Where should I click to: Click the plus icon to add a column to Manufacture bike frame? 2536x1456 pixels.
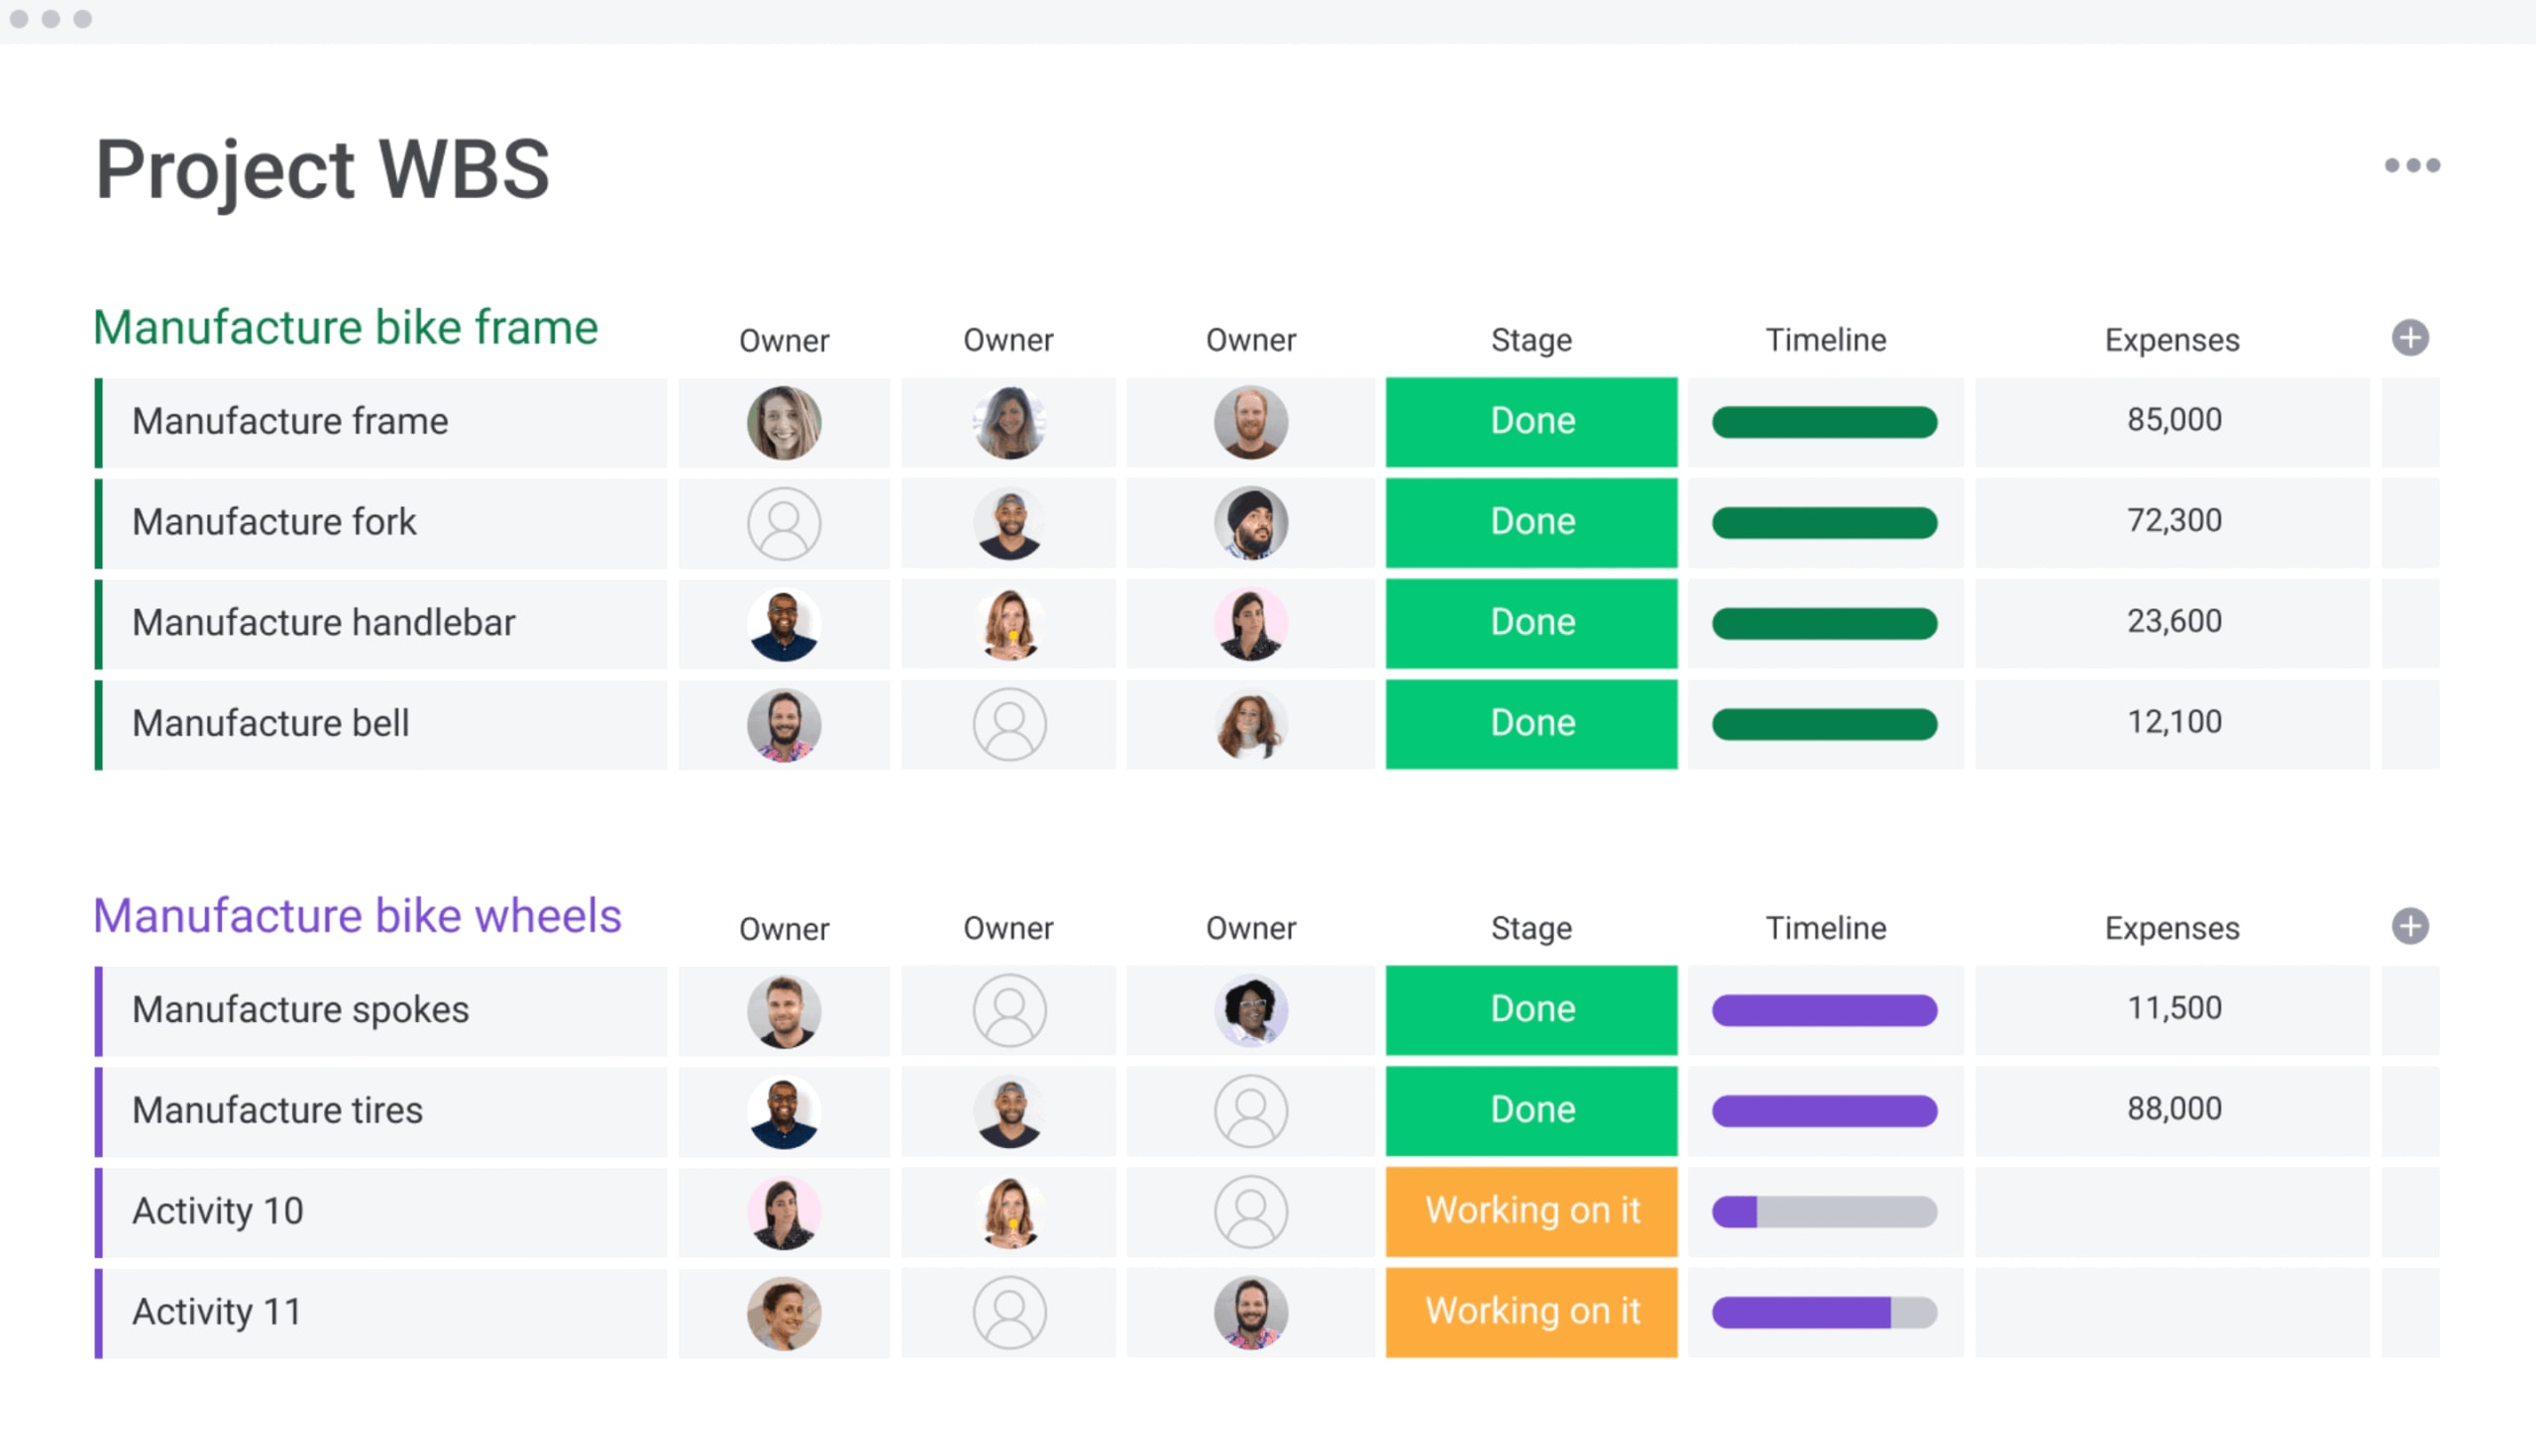click(x=2411, y=338)
